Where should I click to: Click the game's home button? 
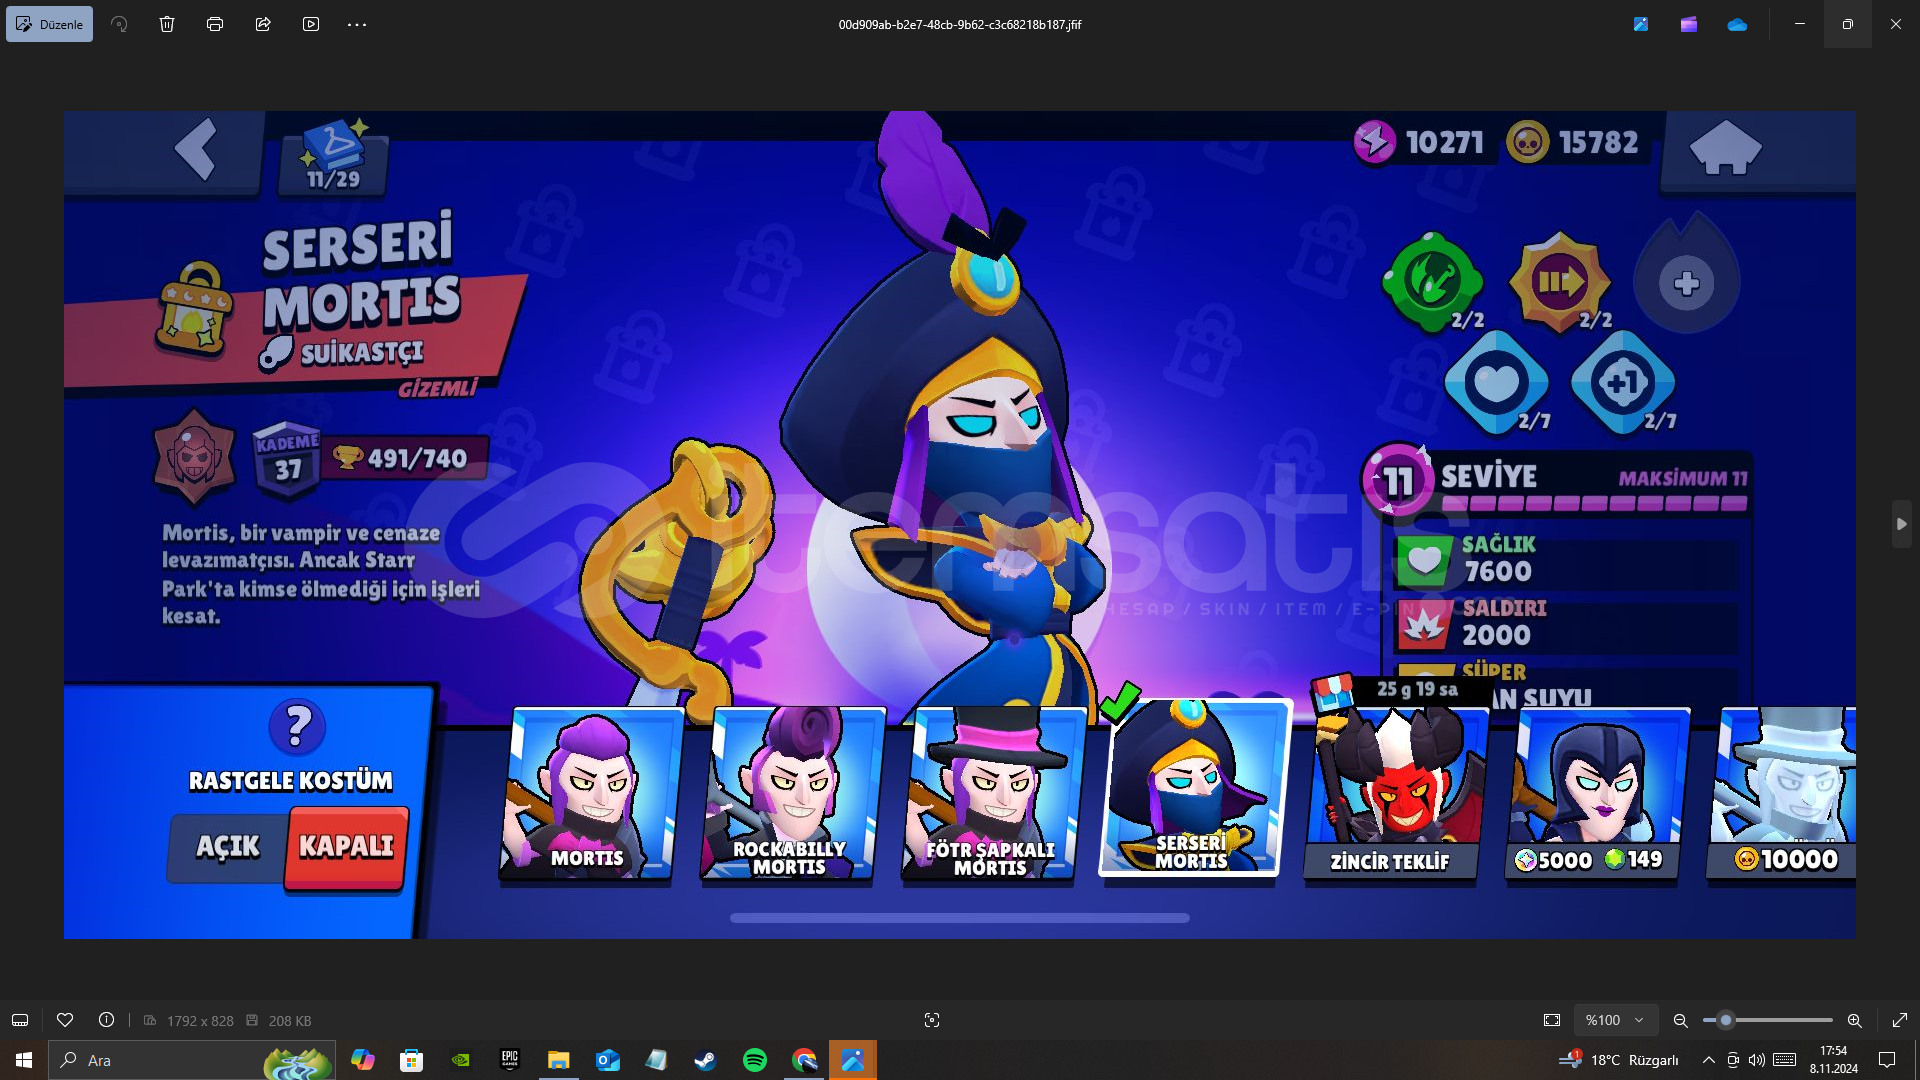(x=1725, y=147)
